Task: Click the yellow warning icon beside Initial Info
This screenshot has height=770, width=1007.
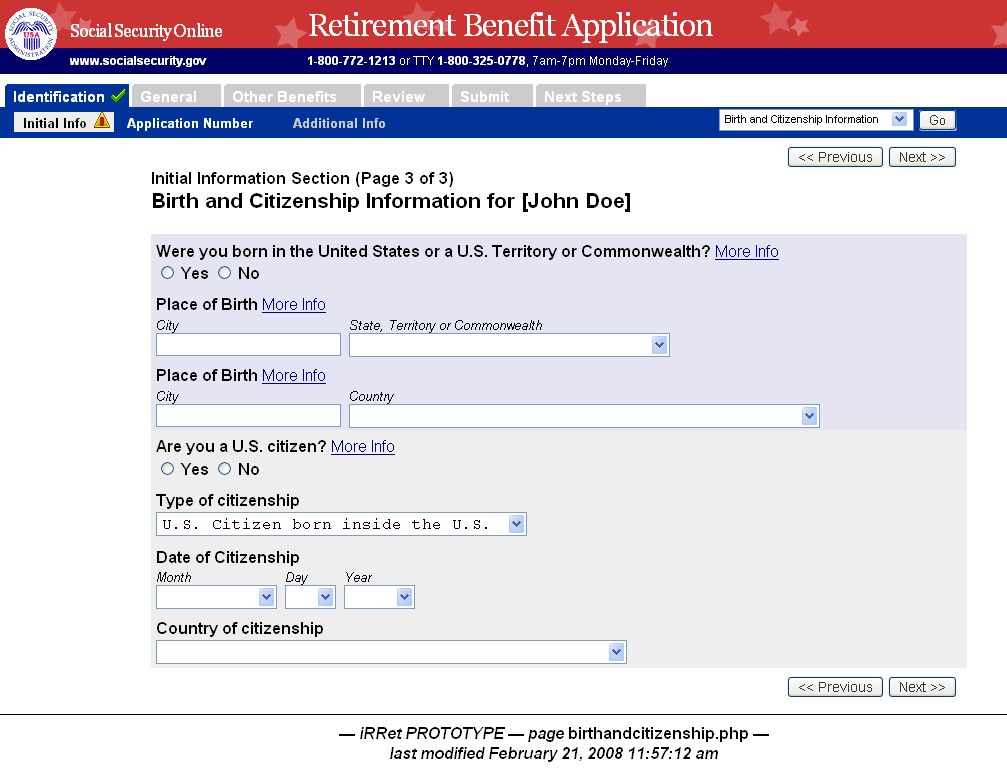Action: [x=102, y=122]
